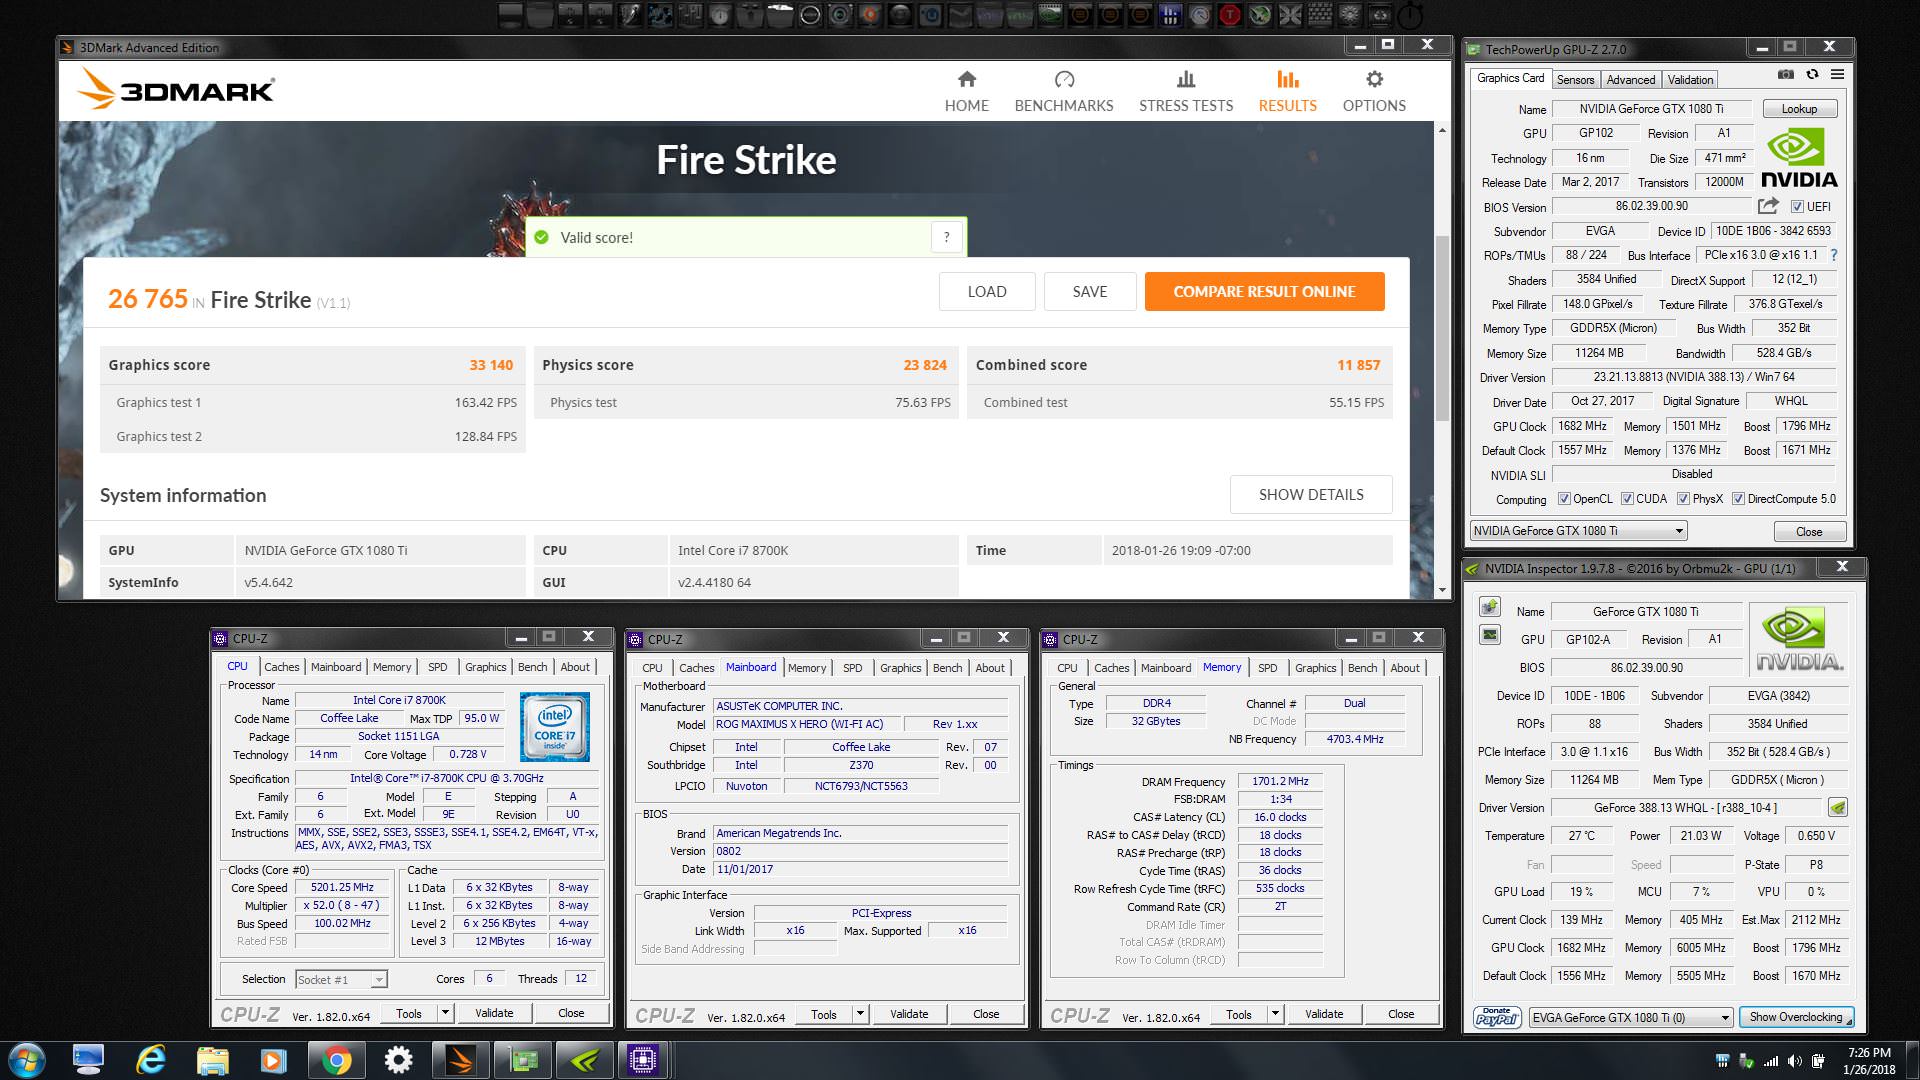
Task: Click the NVIDIA logo in GPU-Z window
Action: click(x=1798, y=158)
